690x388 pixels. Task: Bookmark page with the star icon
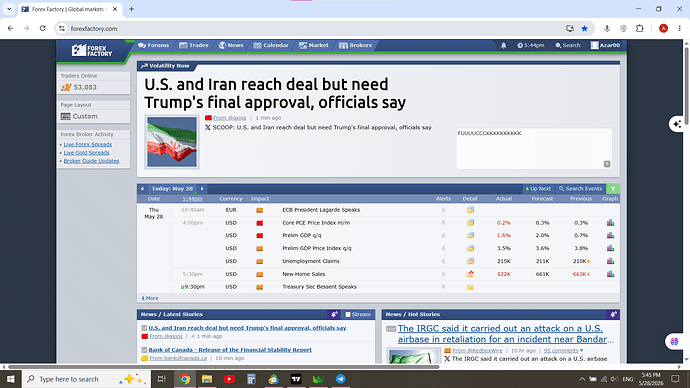(x=584, y=29)
